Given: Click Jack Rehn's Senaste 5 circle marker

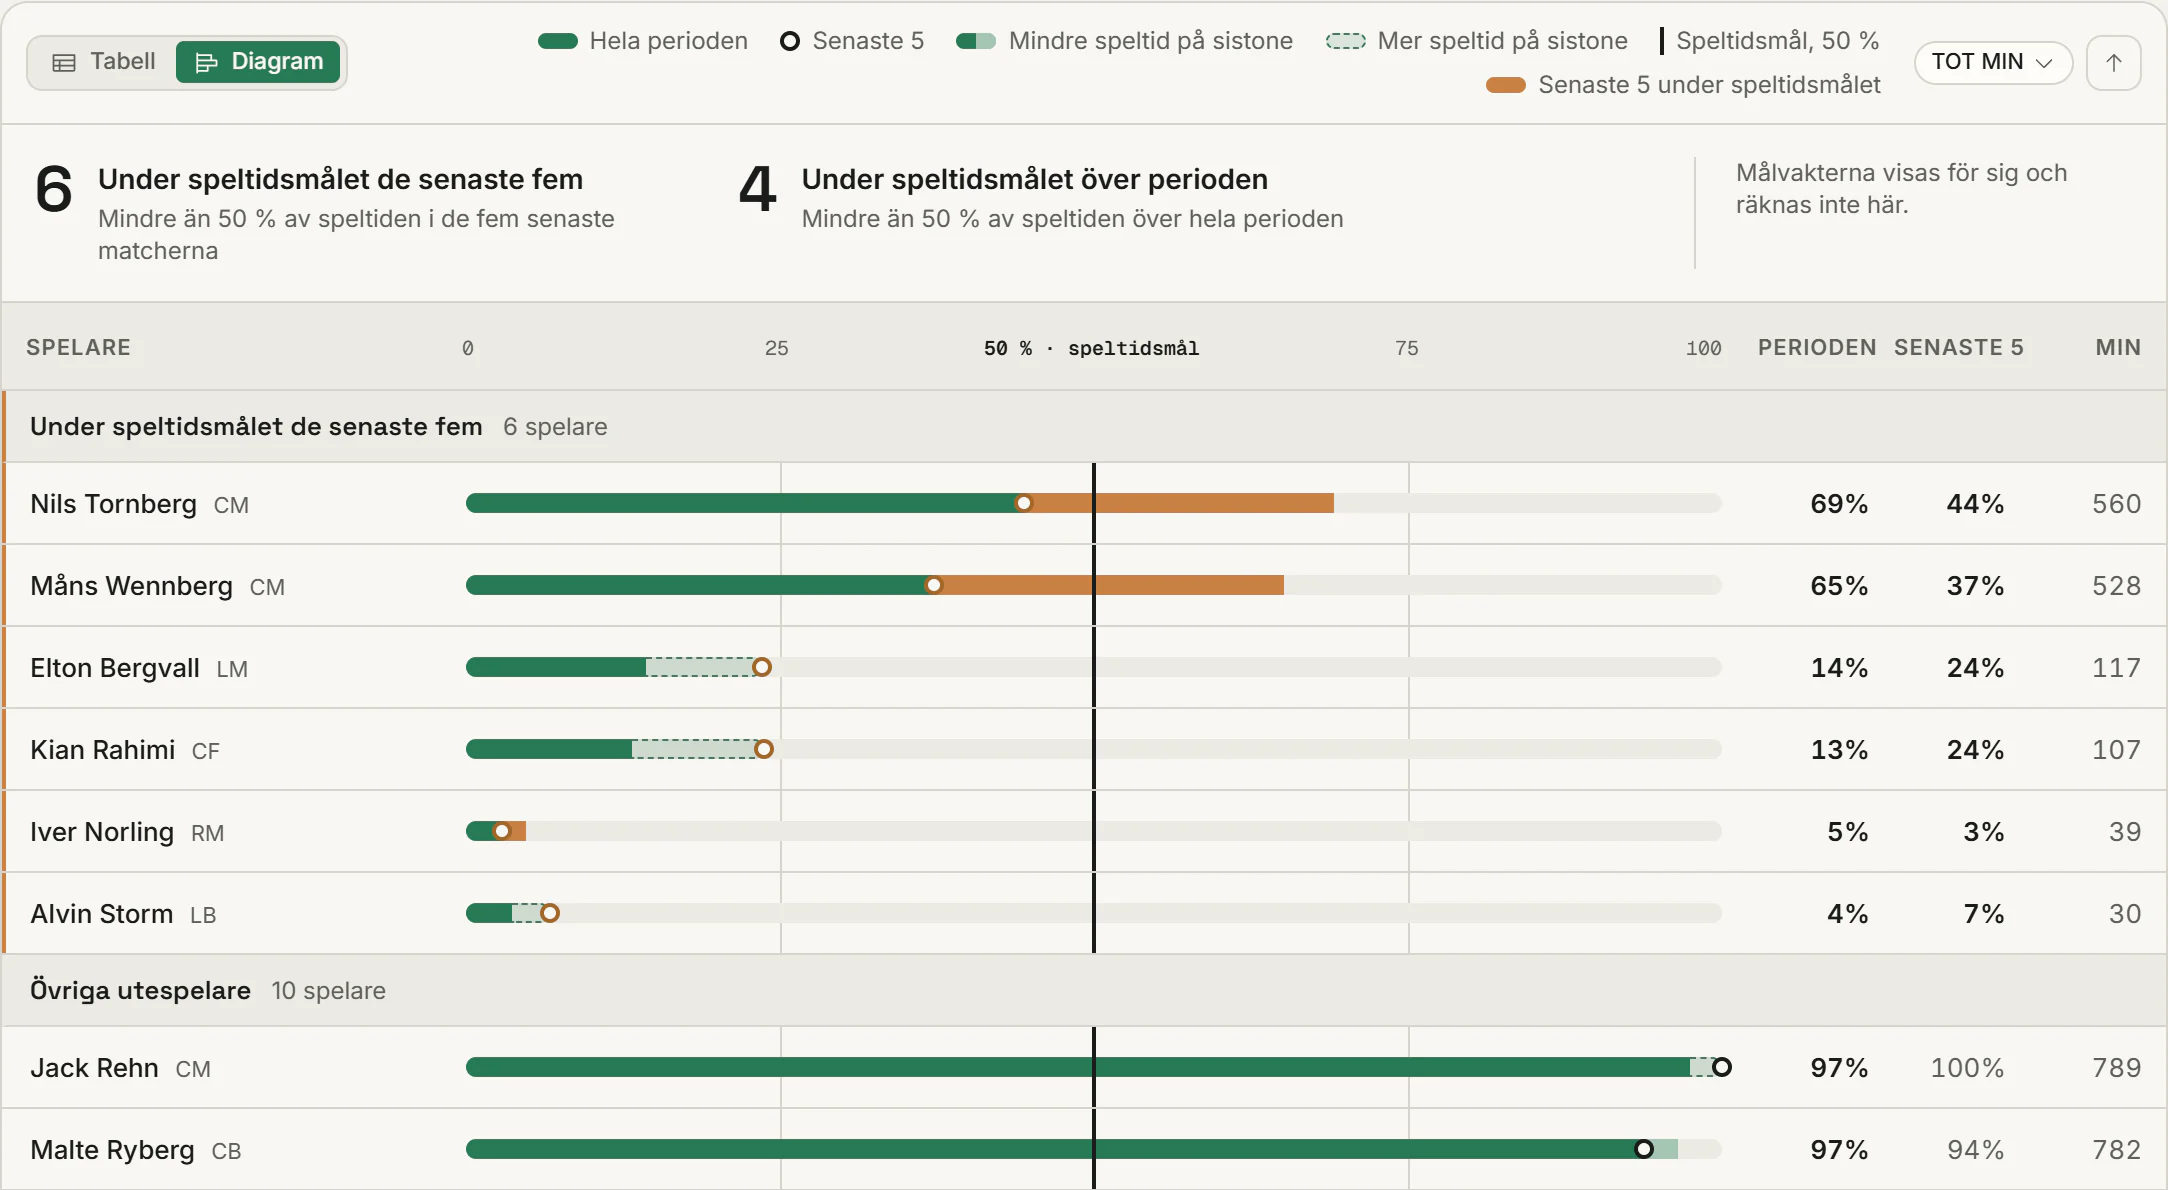Looking at the screenshot, I should tap(1721, 1067).
